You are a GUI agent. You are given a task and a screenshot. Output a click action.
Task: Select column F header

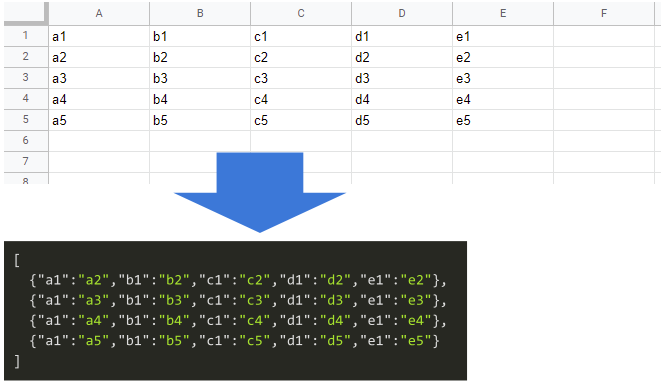(x=604, y=14)
